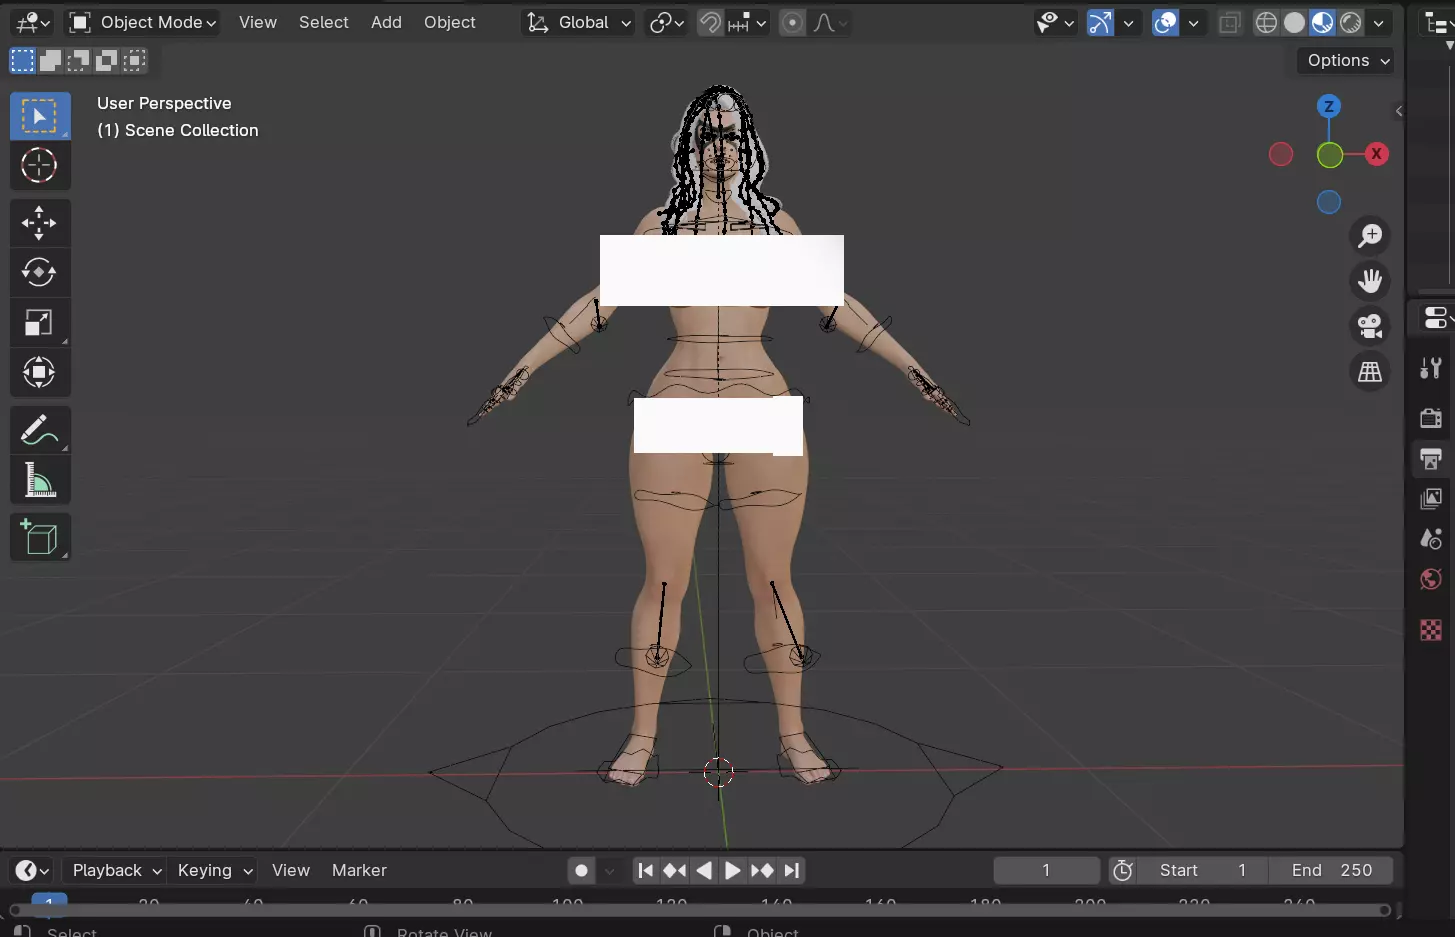Select the Annotate pencil tool
Viewport: 1455px width, 937px height.
(40, 431)
